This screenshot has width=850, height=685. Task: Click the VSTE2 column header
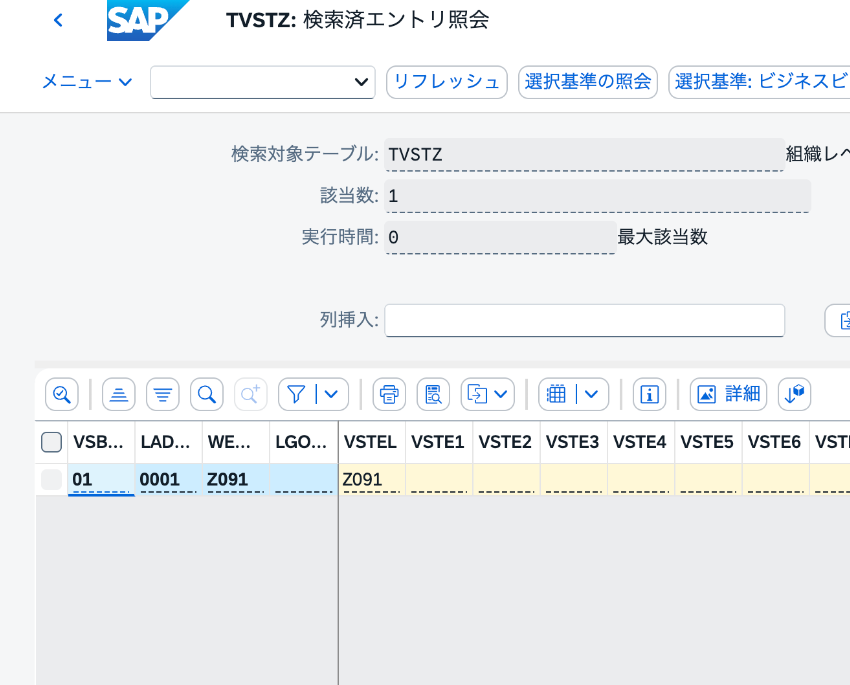pos(506,442)
